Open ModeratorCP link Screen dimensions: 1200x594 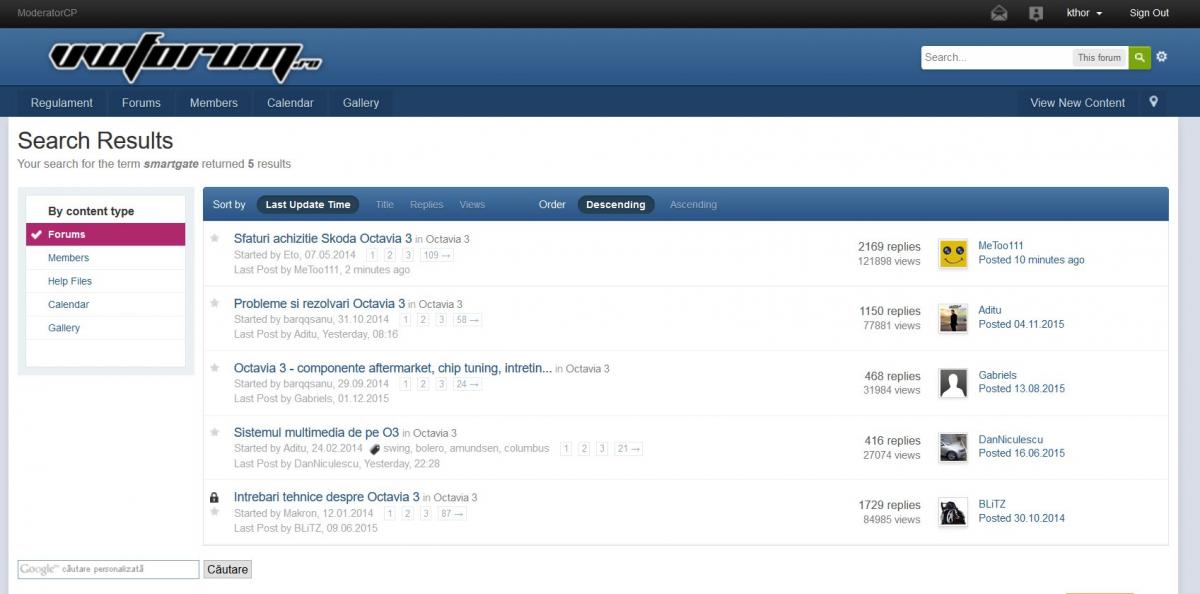47,13
